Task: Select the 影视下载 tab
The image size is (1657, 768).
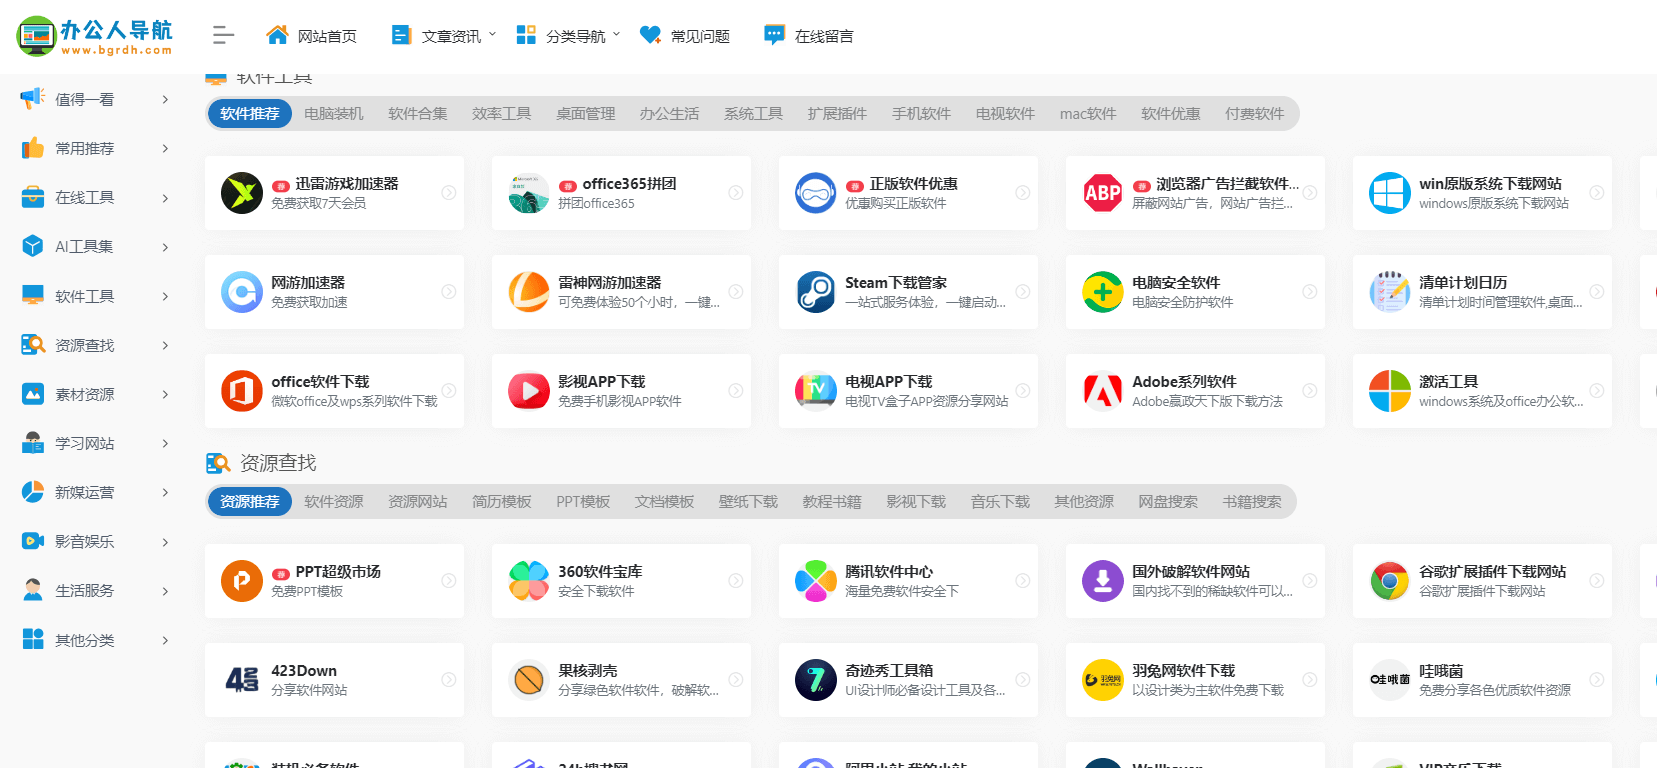Action: (916, 502)
